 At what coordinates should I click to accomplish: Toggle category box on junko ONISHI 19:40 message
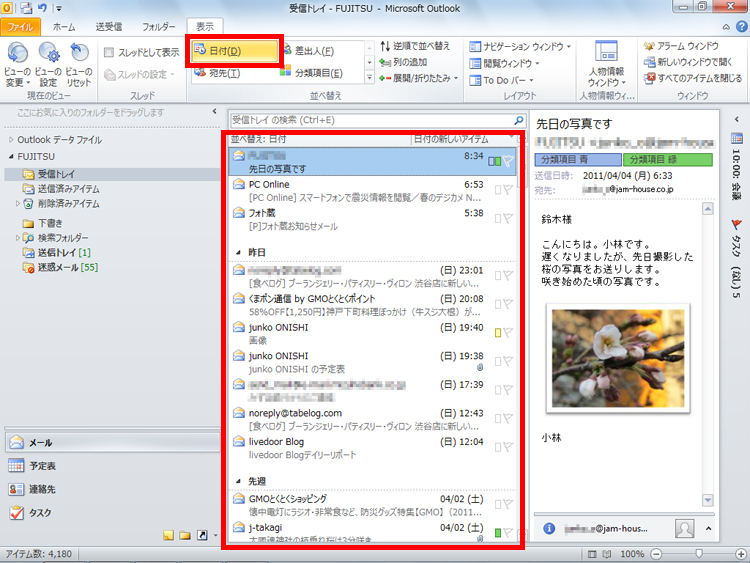pos(498,332)
